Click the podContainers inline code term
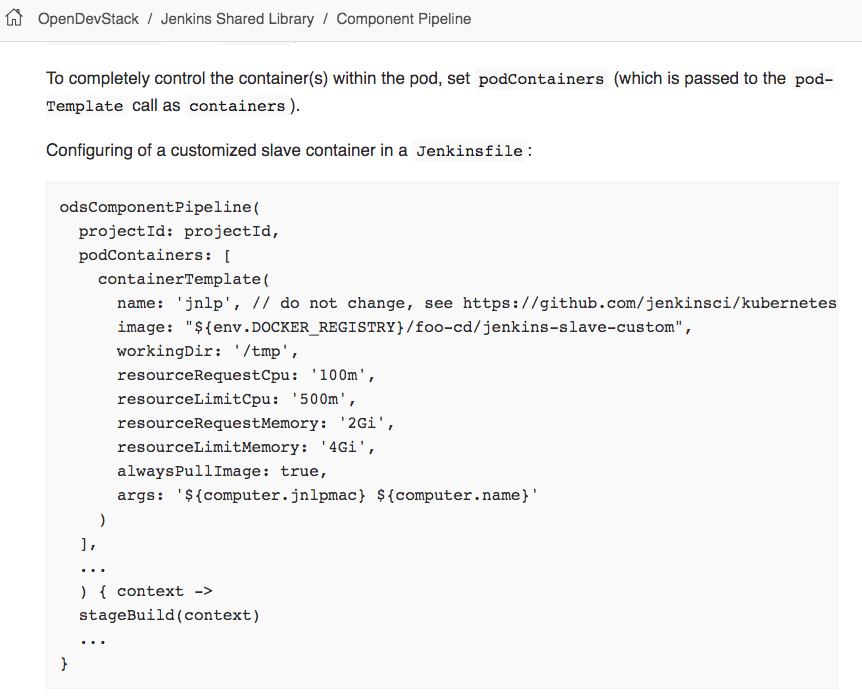Image resolution: width=862 pixels, height=697 pixels. point(540,78)
